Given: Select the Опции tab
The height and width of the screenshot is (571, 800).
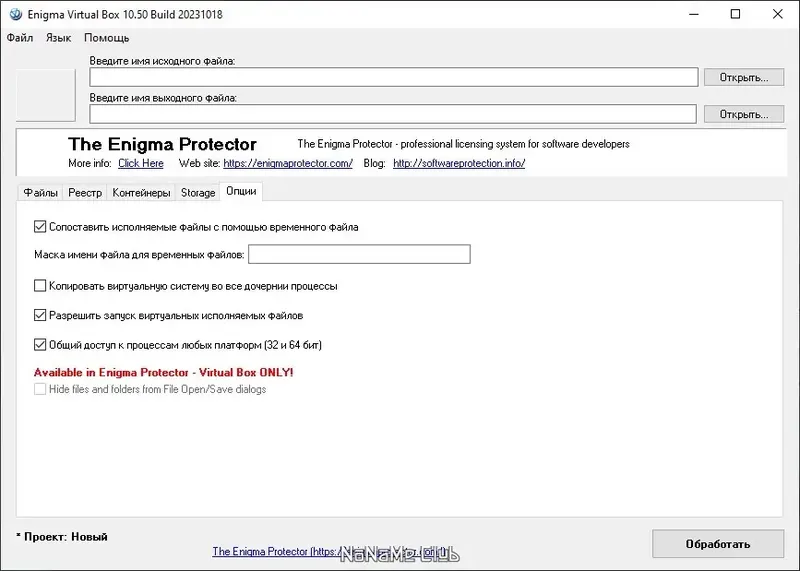Looking at the screenshot, I should pos(241,191).
